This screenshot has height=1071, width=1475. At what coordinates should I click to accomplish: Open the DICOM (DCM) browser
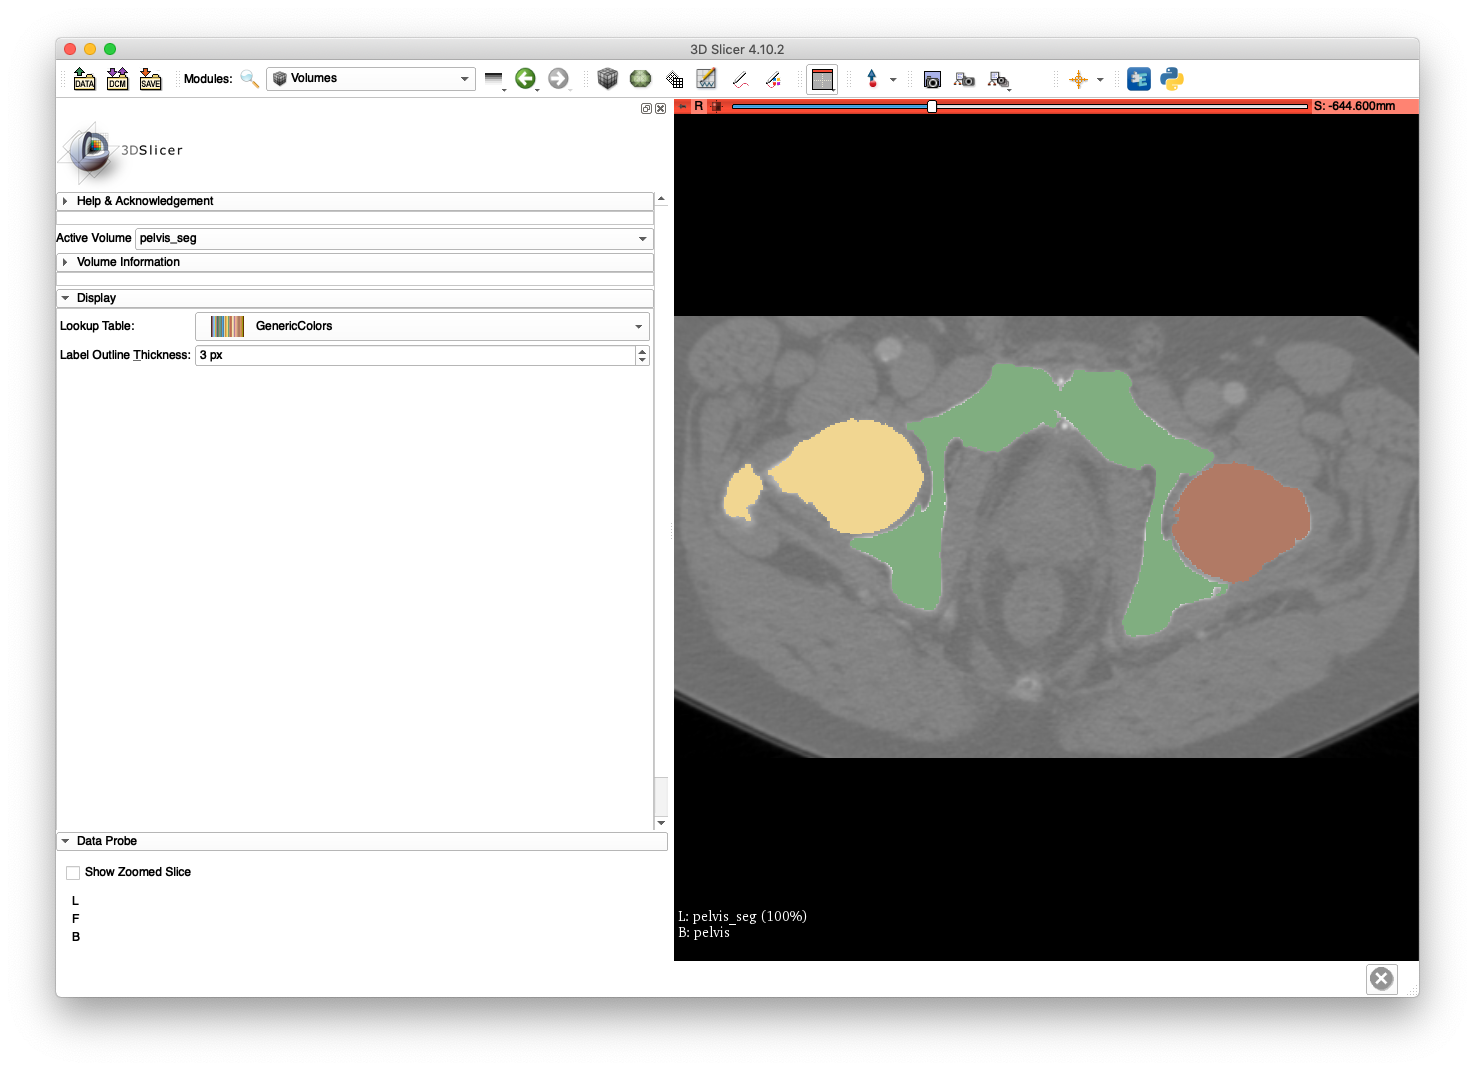[x=118, y=79]
